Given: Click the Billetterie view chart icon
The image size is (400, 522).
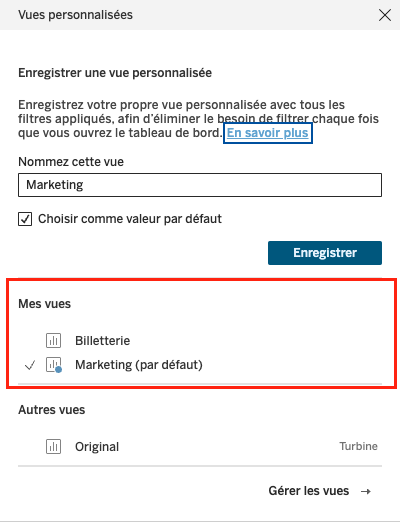Looking at the screenshot, I should [53, 341].
